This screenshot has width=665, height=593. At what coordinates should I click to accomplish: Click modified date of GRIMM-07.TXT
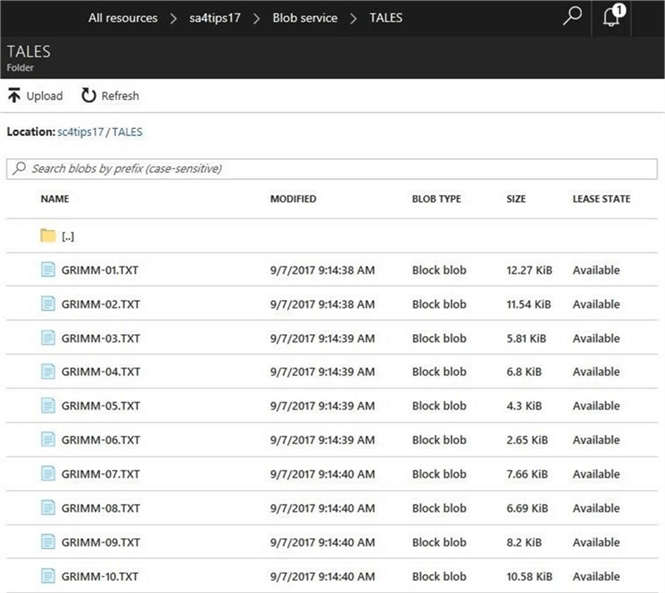click(x=322, y=474)
